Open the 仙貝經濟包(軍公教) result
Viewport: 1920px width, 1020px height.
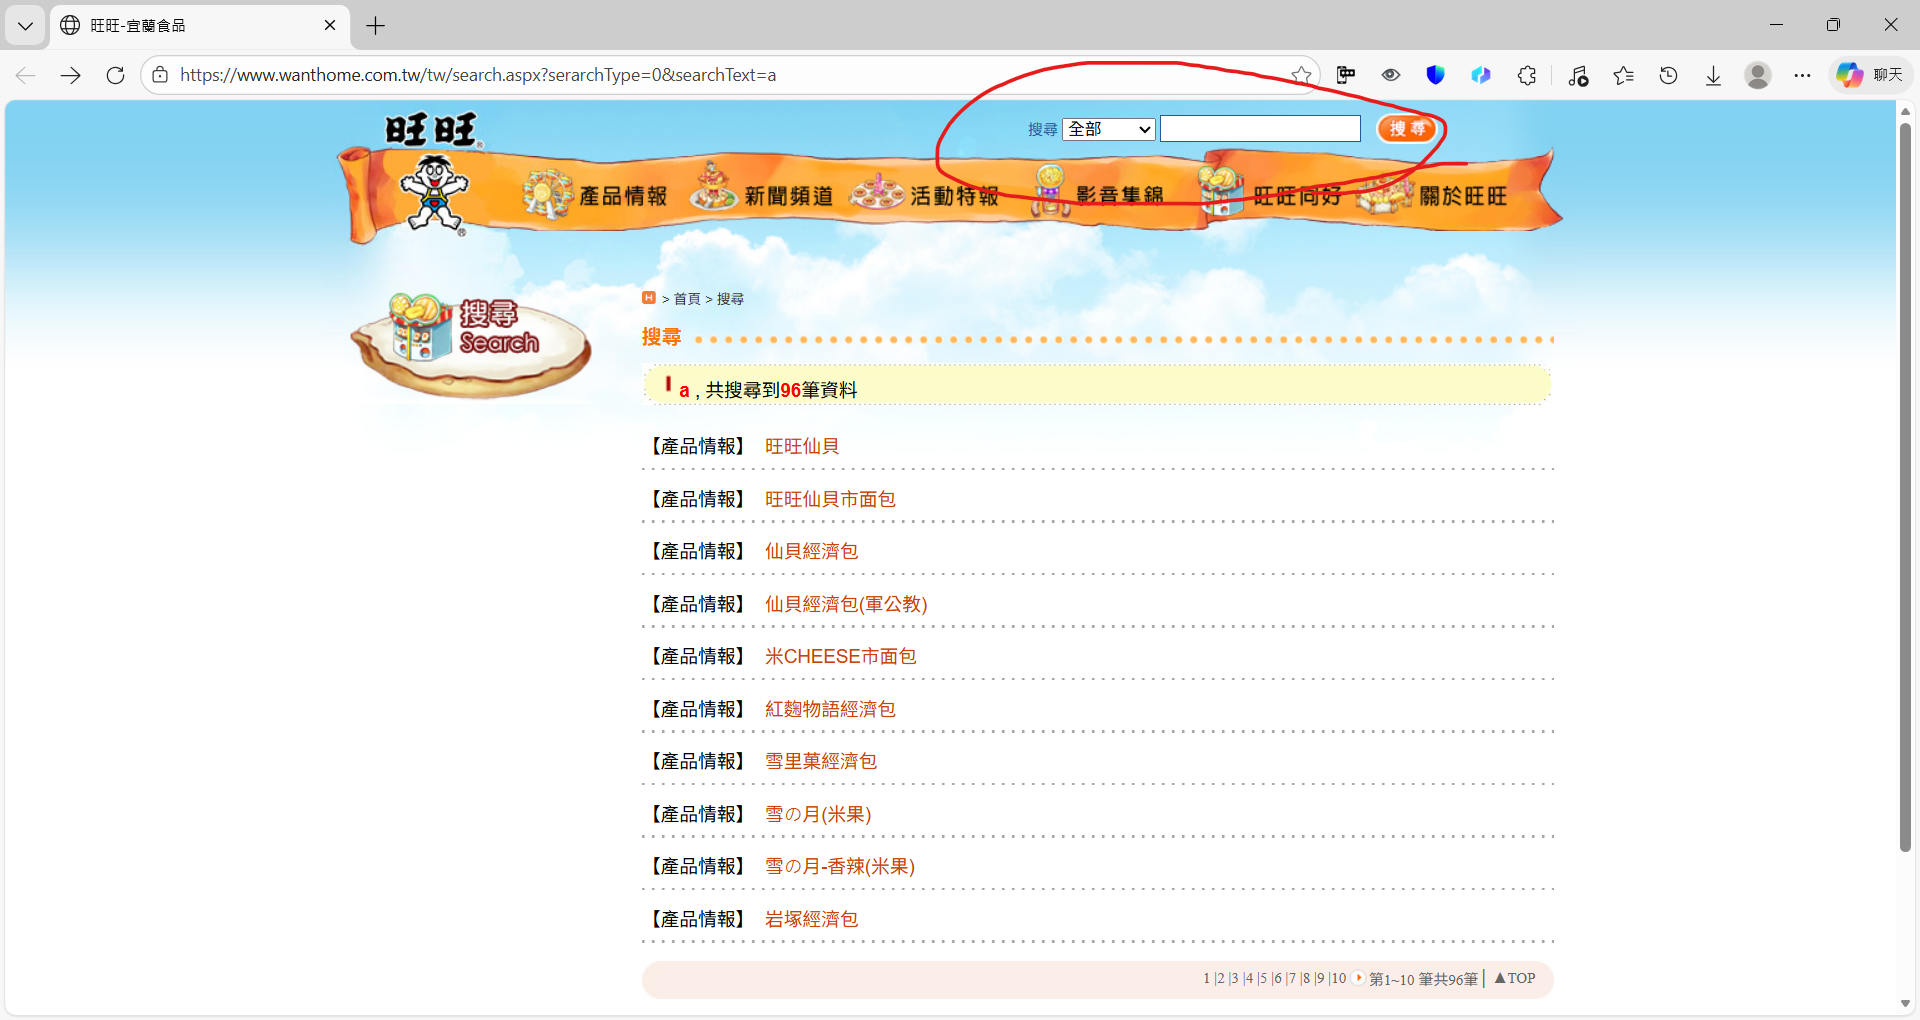pos(846,604)
